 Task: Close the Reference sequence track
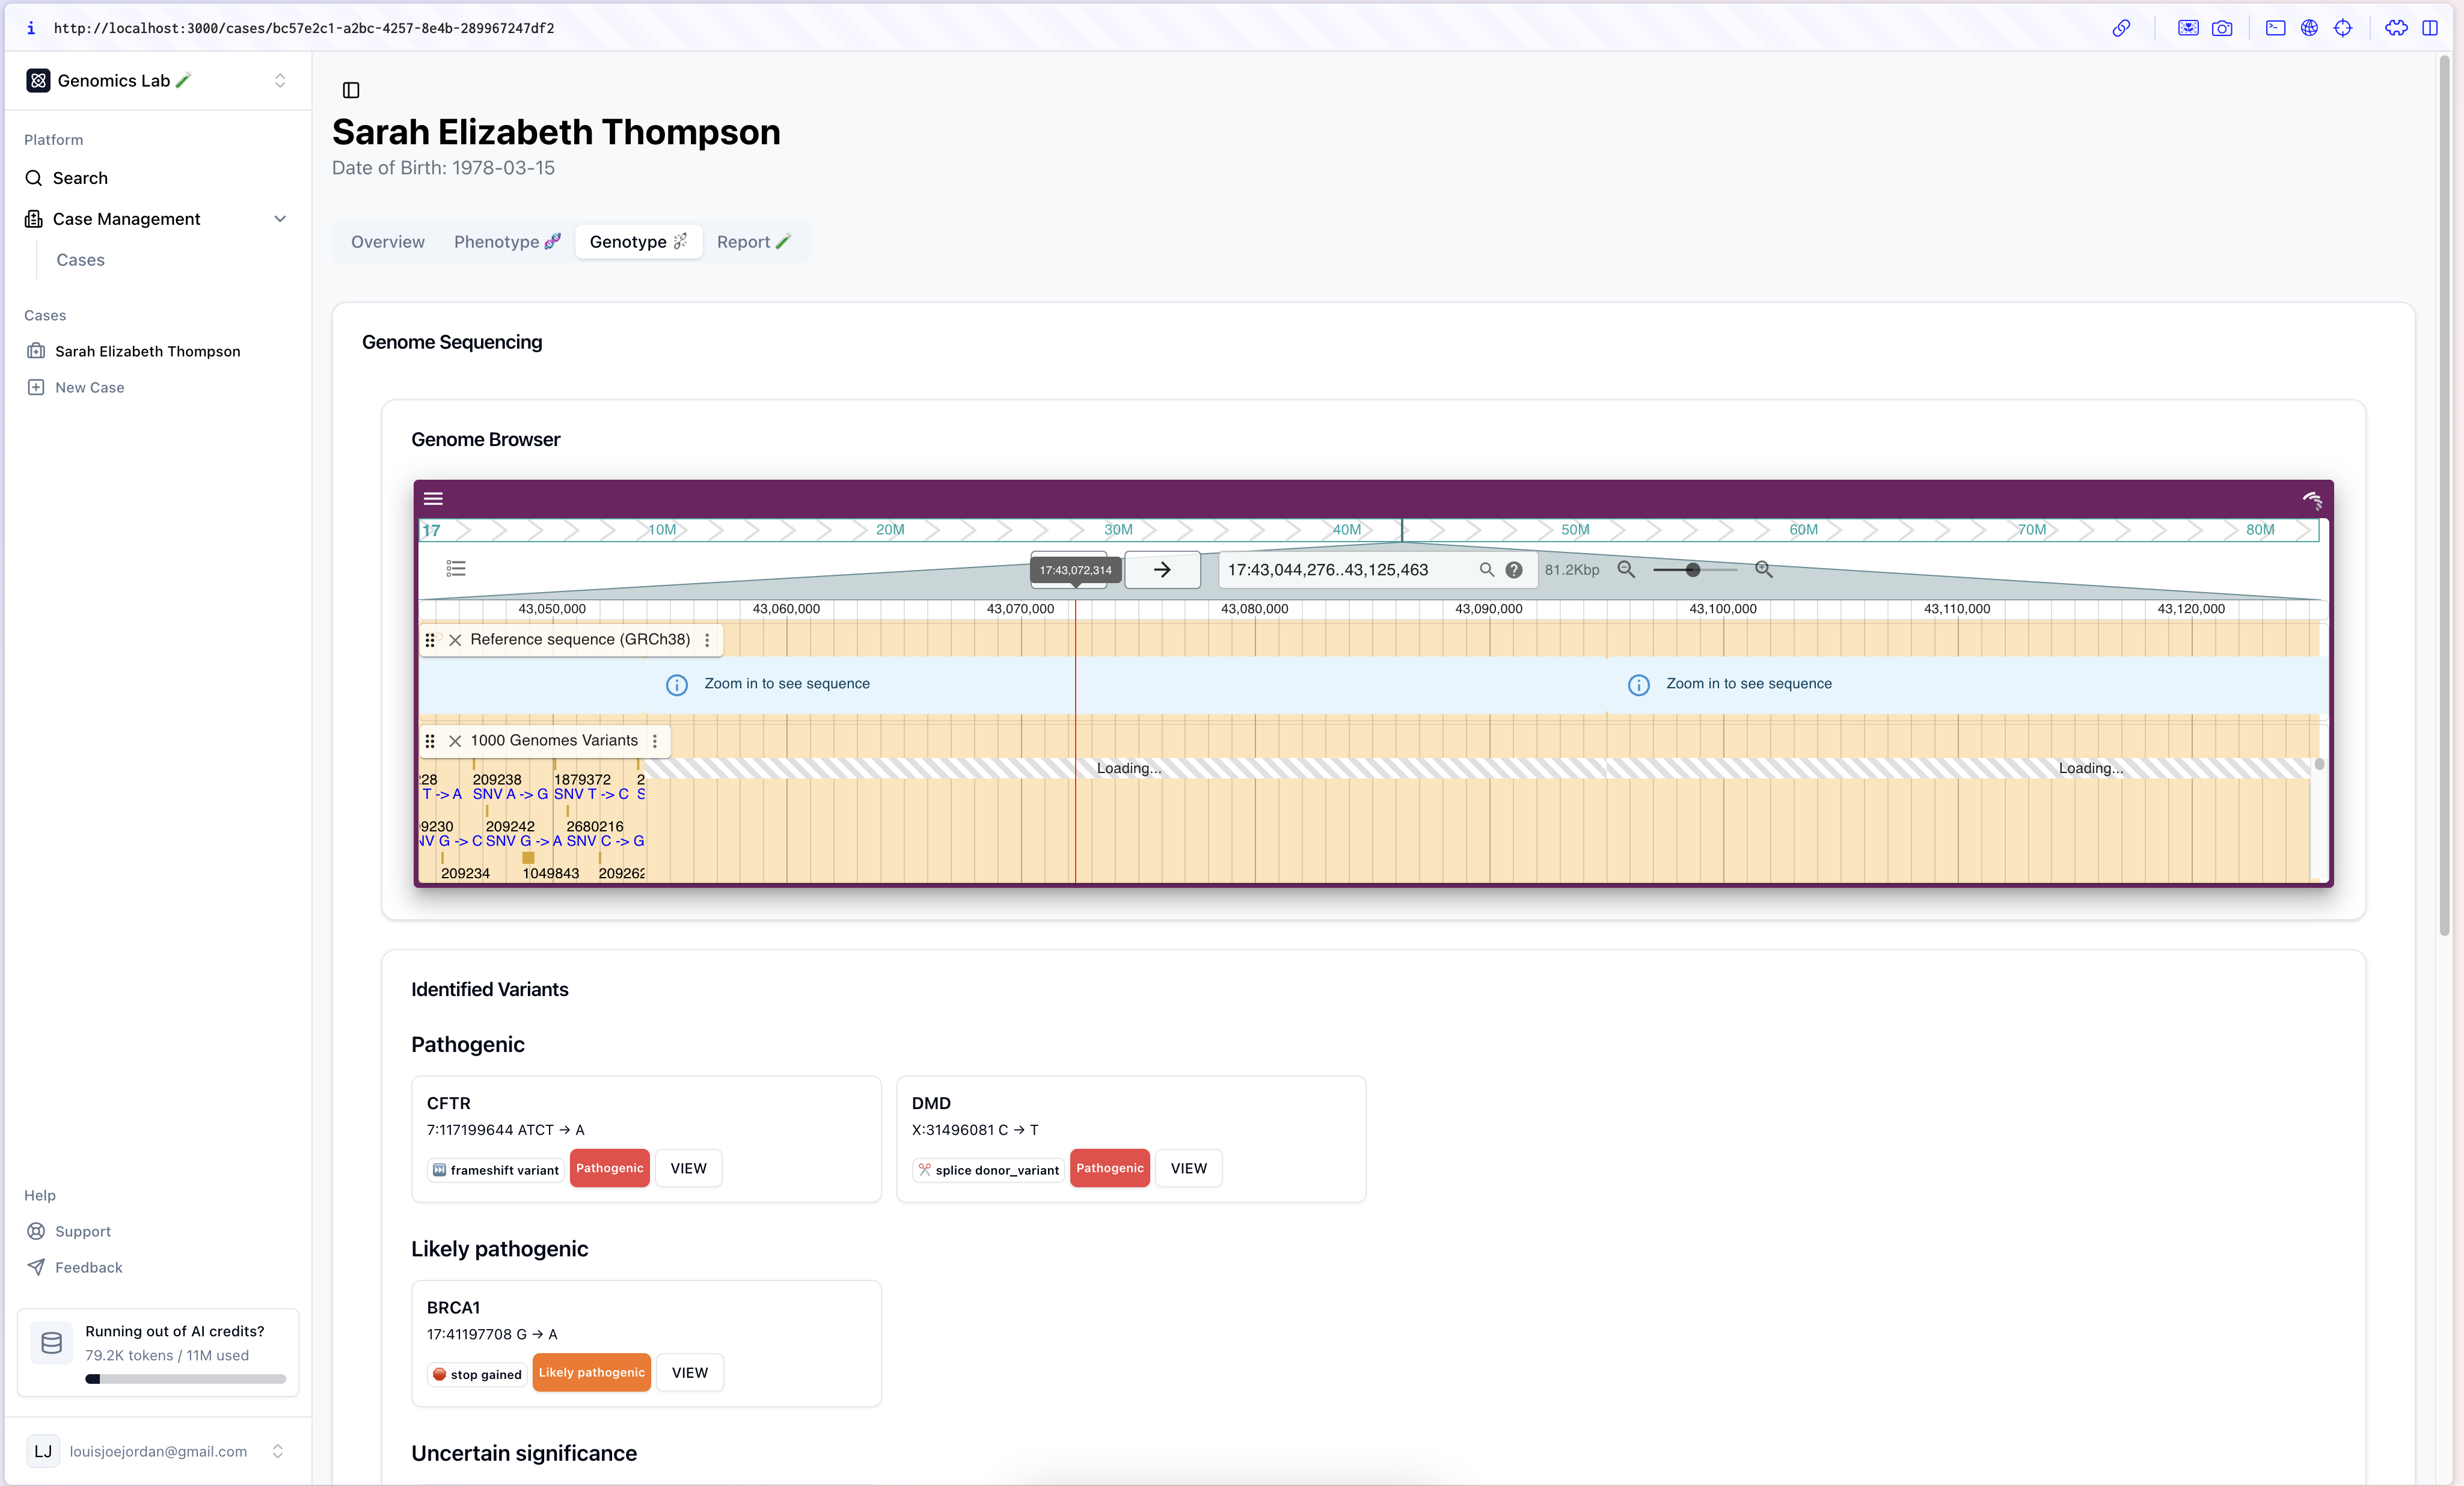455,640
